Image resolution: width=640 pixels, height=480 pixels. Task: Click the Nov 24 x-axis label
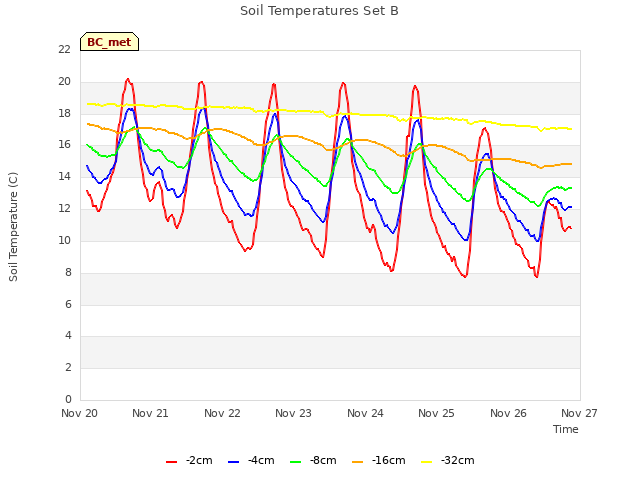pyautogui.click(x=365, y=413)
